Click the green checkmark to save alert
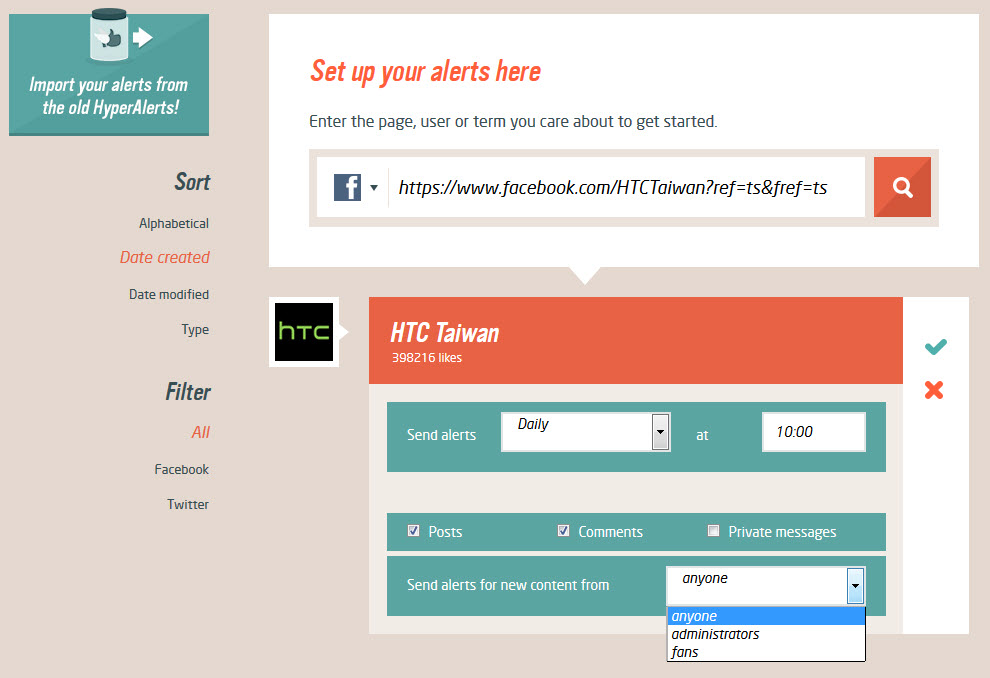The image size is (990, 678). pos(935,347)
